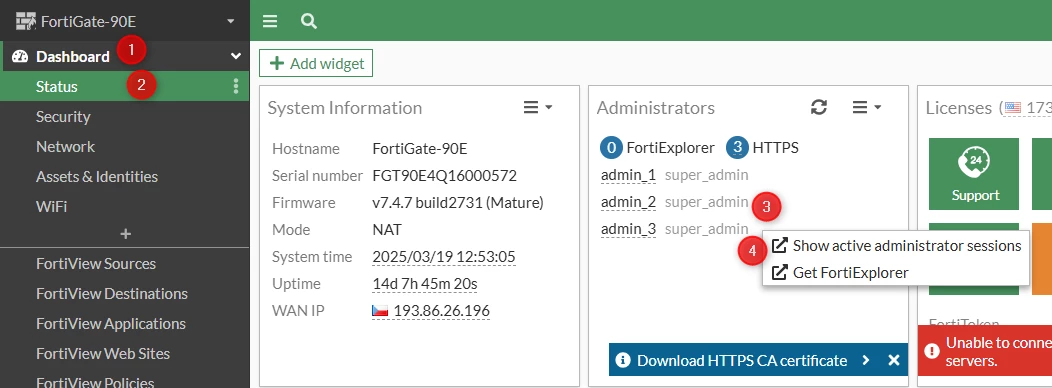Open Status three-dot options icon

pos(235,87)
